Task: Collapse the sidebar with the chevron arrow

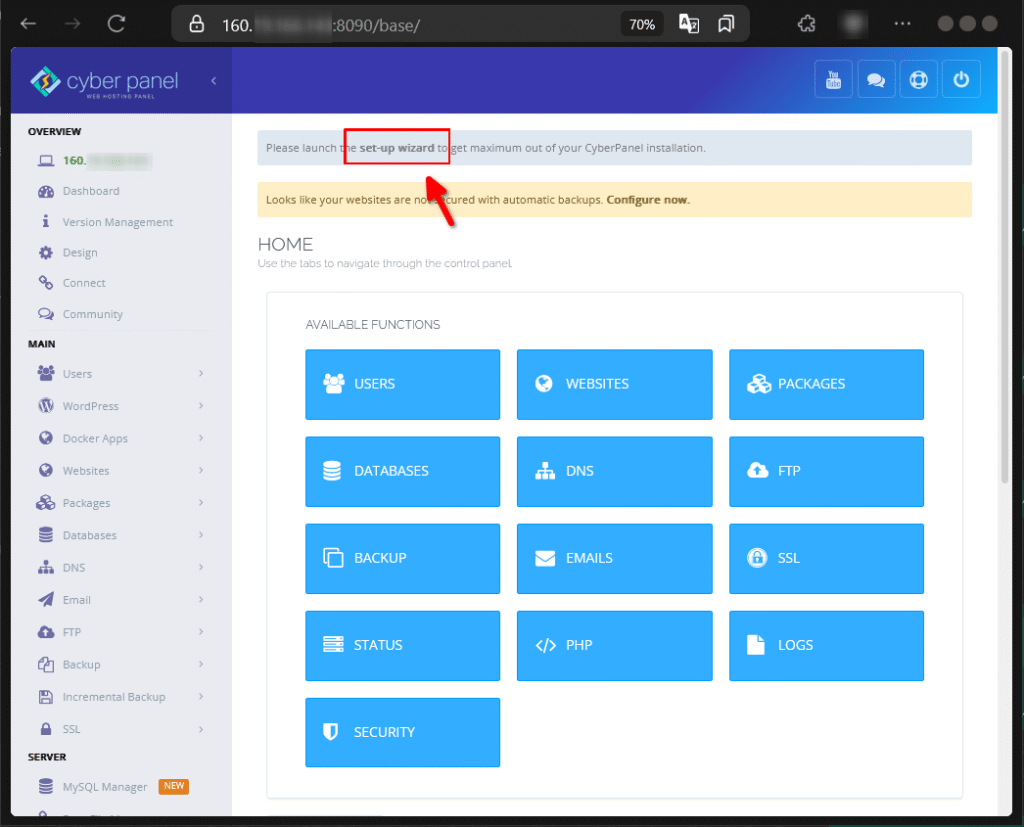Action: point(211,82)
